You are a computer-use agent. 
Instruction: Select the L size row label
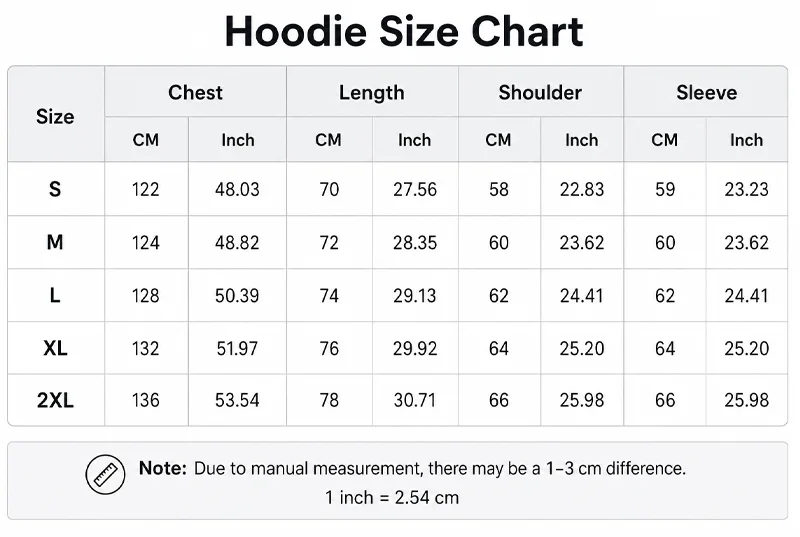point(55,295)
